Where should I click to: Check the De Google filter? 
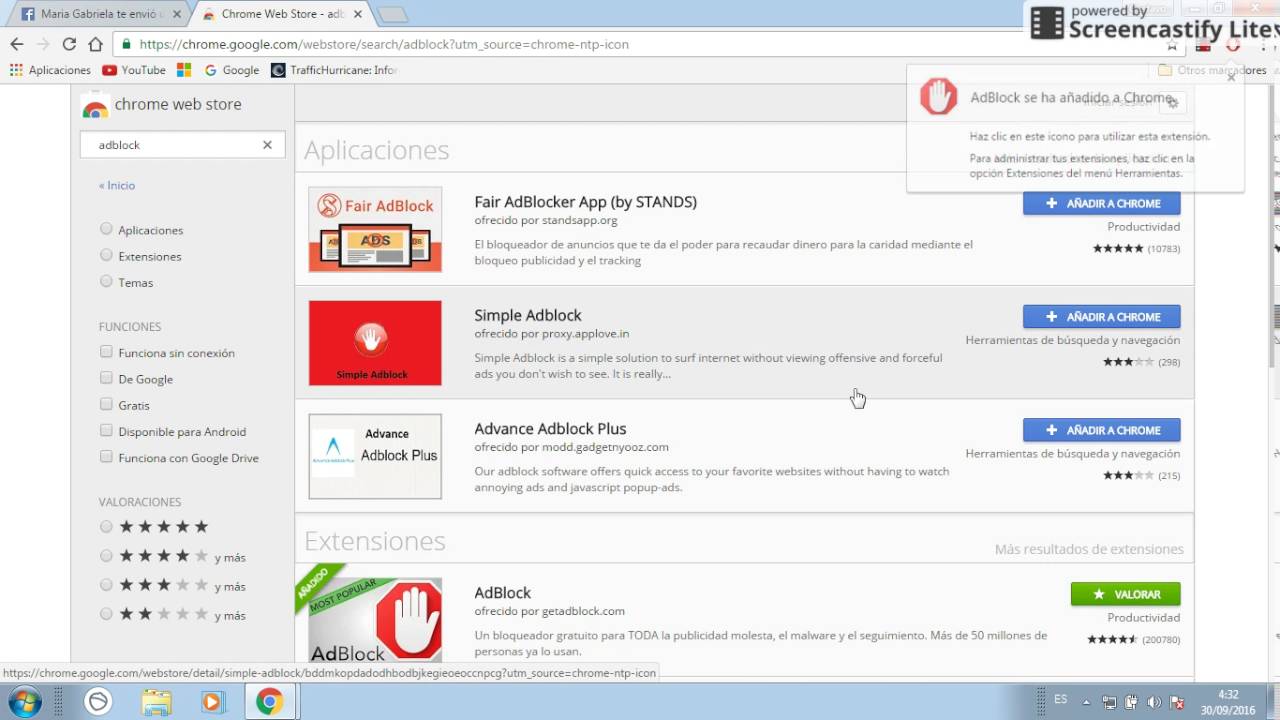coord(106,378)
